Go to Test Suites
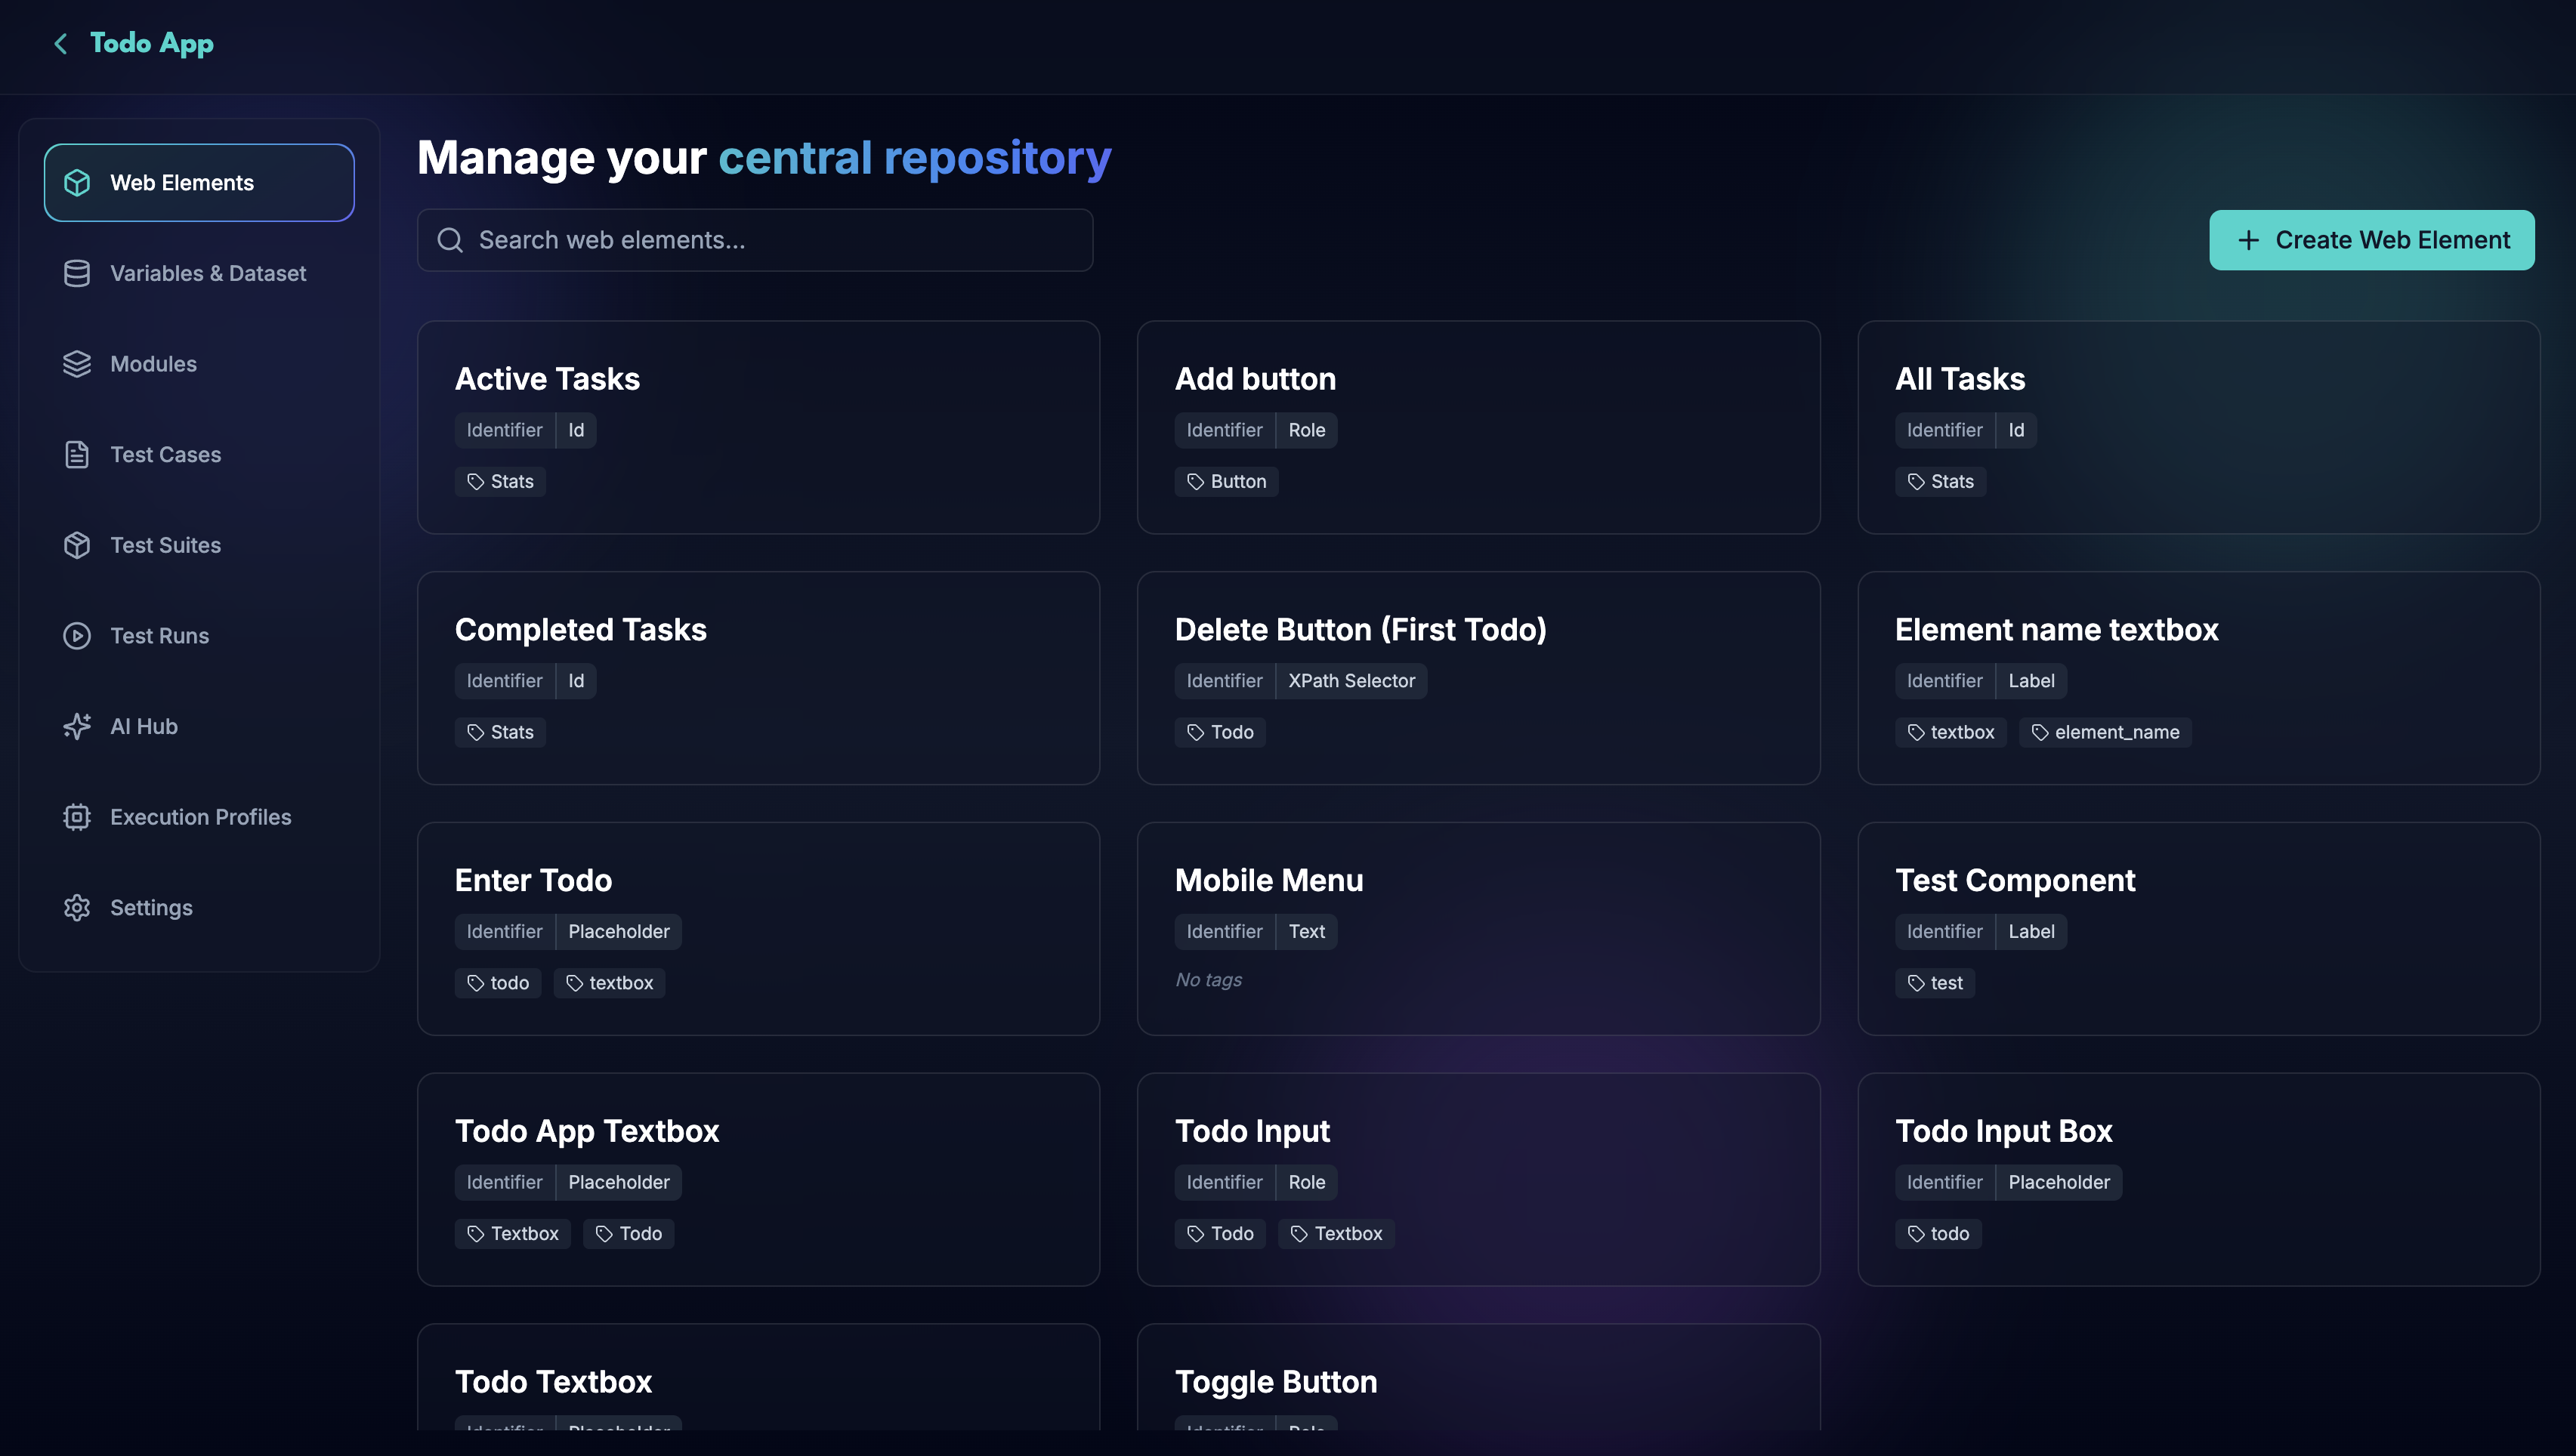The width and height of the screenshot is (2576, 1456). tap(199, 545)
